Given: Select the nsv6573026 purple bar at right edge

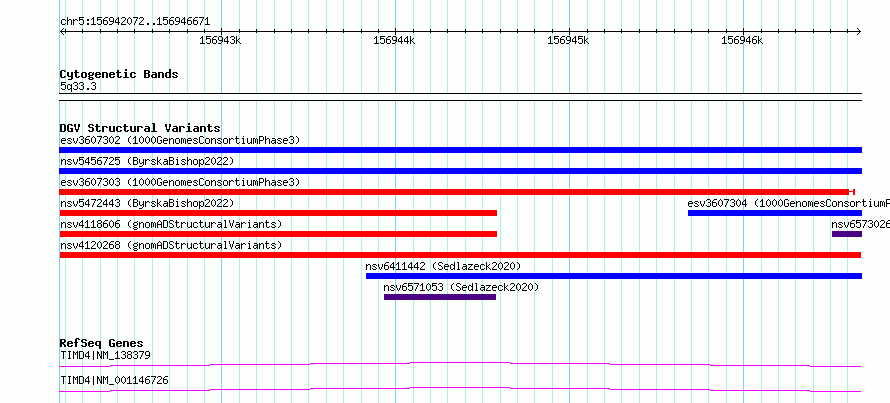Looking at the screenshot, I should 847,234.
